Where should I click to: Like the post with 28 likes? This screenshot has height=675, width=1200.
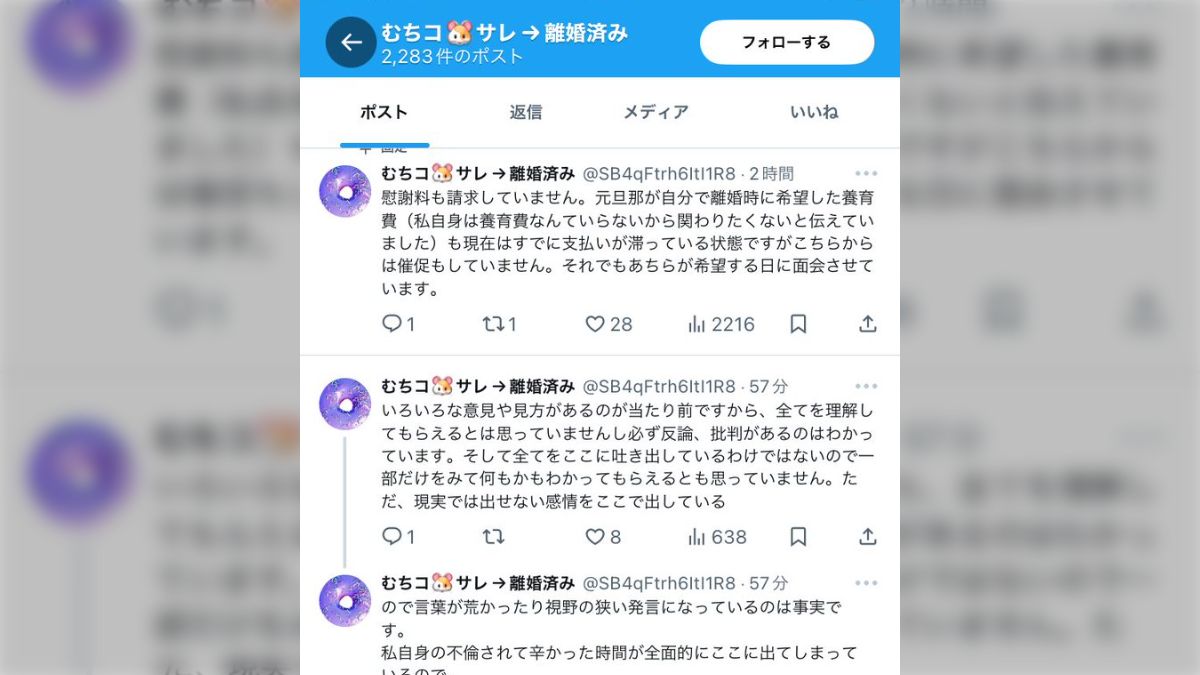click(608, 324)
